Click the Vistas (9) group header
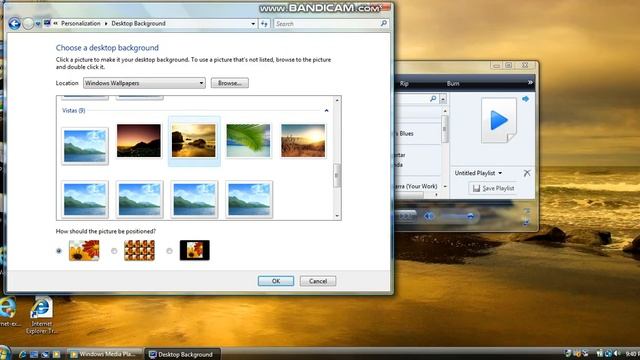Viewport: 640px width, 360px height. [x=73, y=111]
